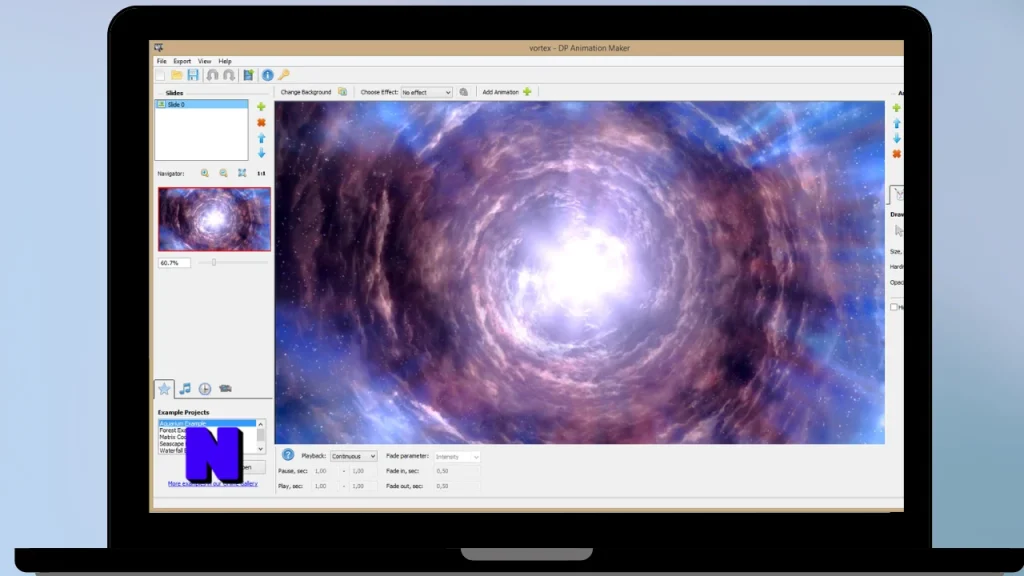Redo the action in the toolbar
This screenshot has width=1024, height=576.
tap(229, 76)
